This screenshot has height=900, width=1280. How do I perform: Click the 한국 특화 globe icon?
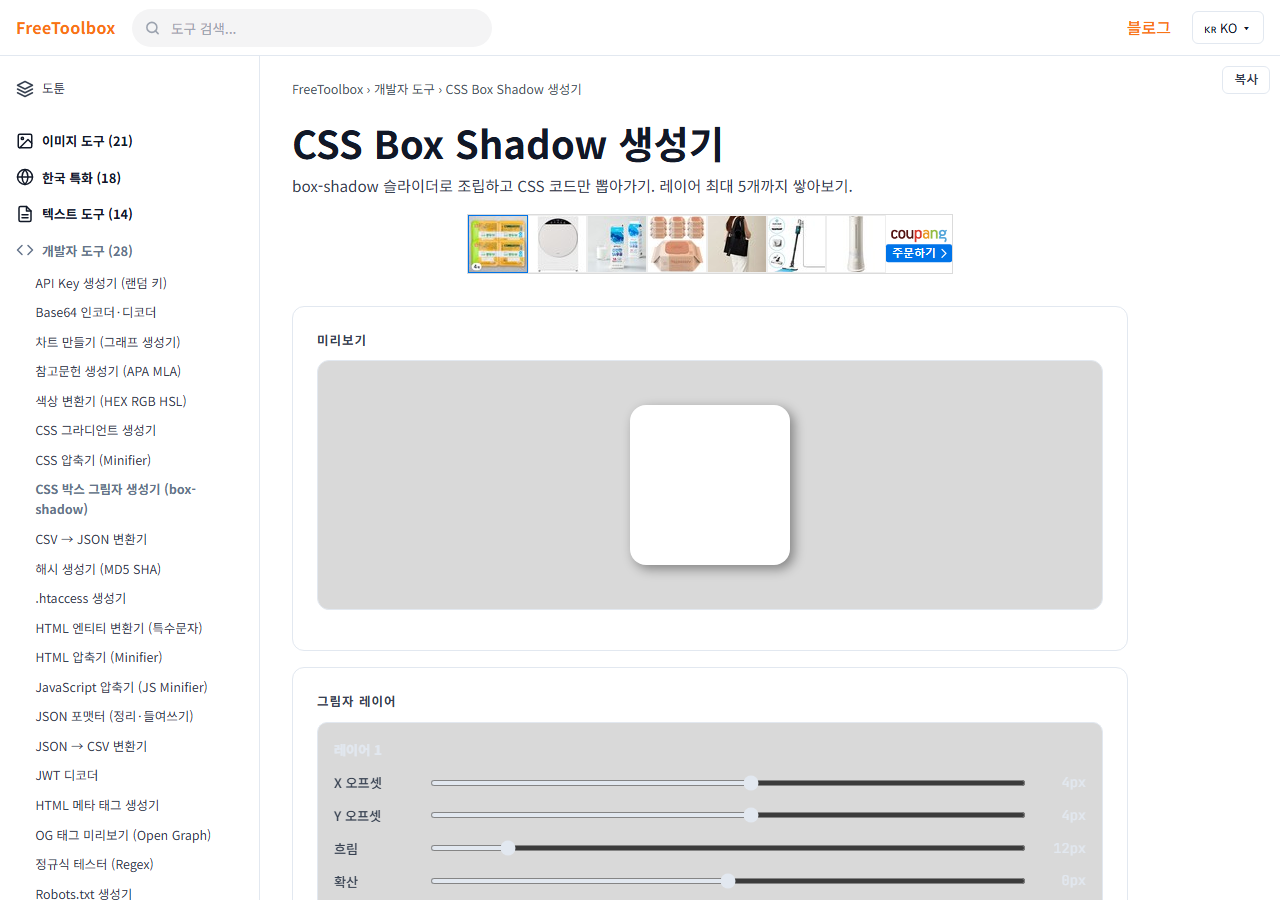pyautogui.click(x=25, y=178)
